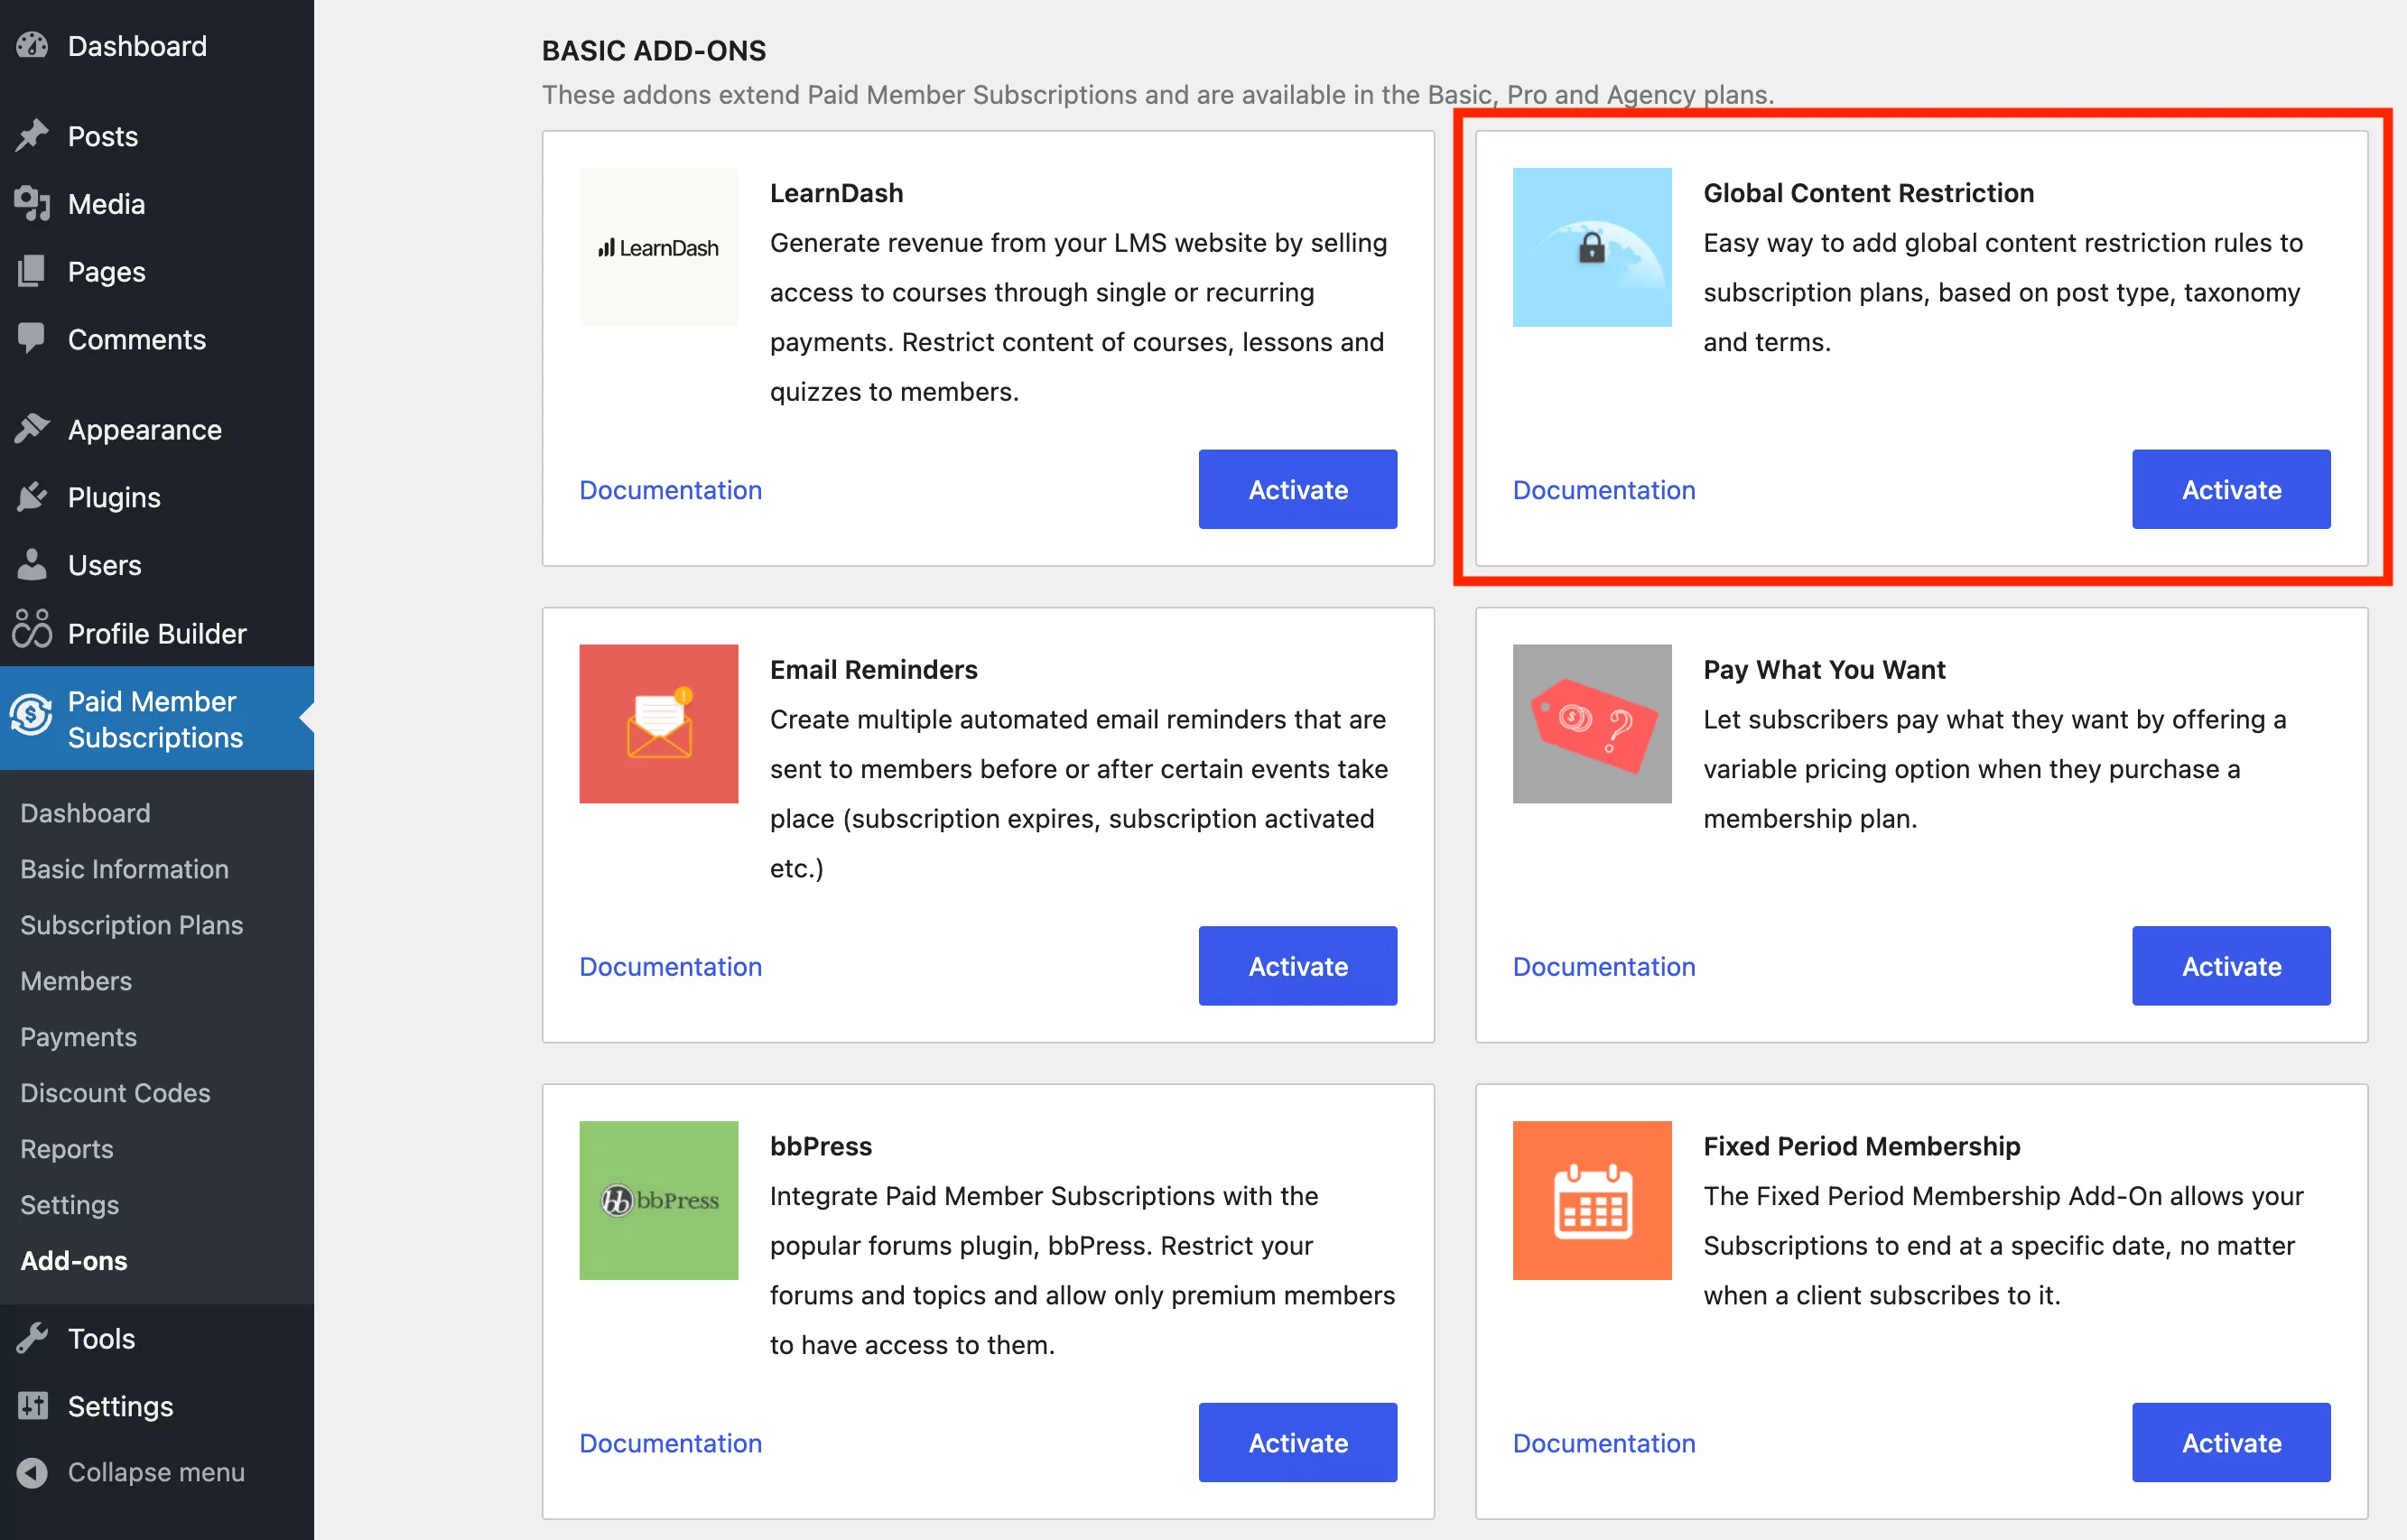Open Global Content Restriction Documentation link
2407x1540 pixels.
[1603, 490]
